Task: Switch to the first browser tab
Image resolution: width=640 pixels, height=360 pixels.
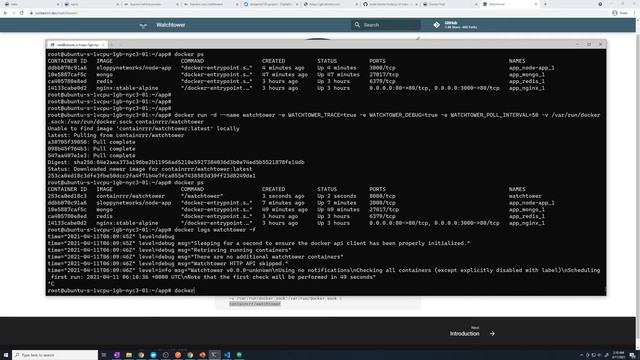Action: point(31,4)
